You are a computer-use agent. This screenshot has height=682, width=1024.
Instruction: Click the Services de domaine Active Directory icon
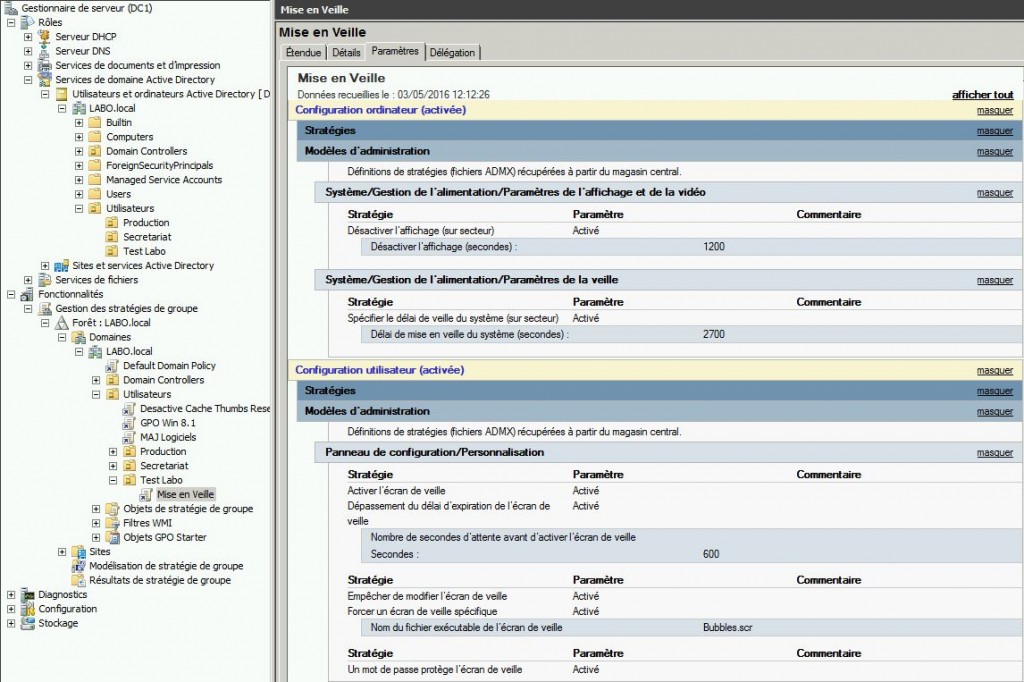point(44,80)
